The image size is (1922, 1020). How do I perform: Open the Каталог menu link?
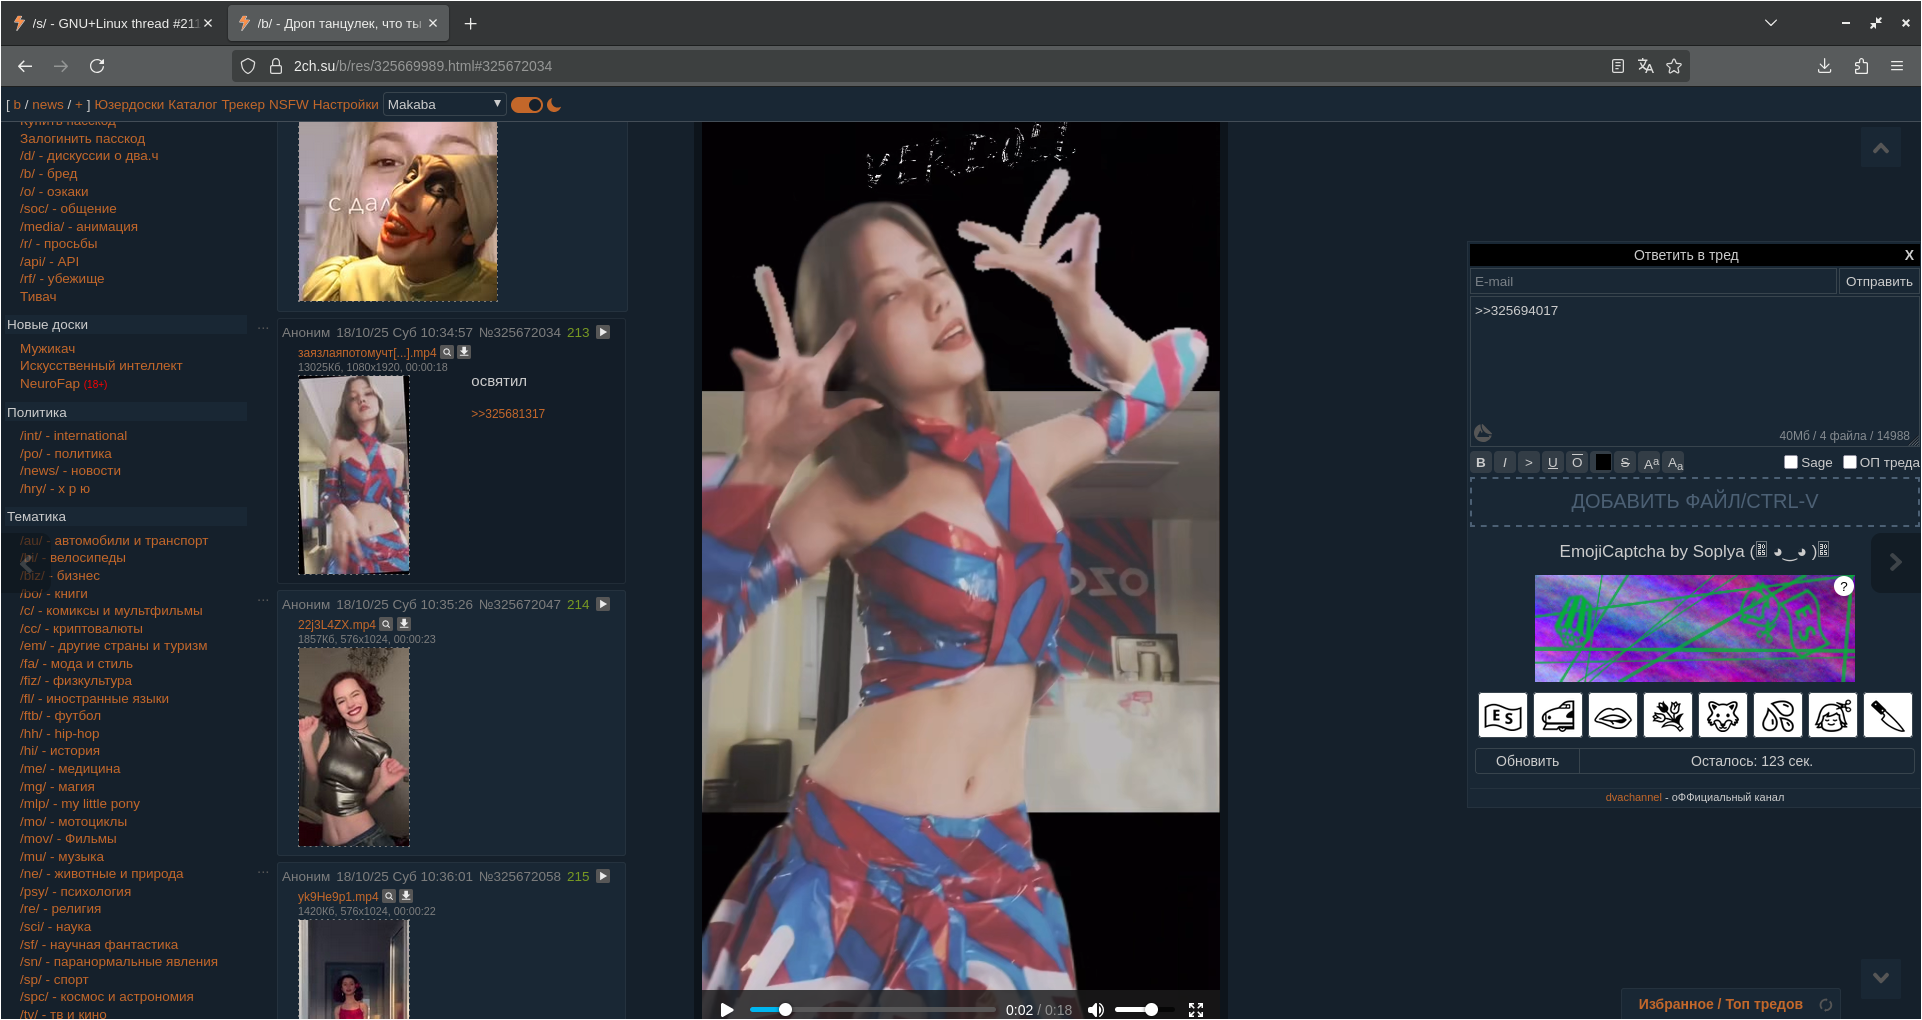[192, 104]
